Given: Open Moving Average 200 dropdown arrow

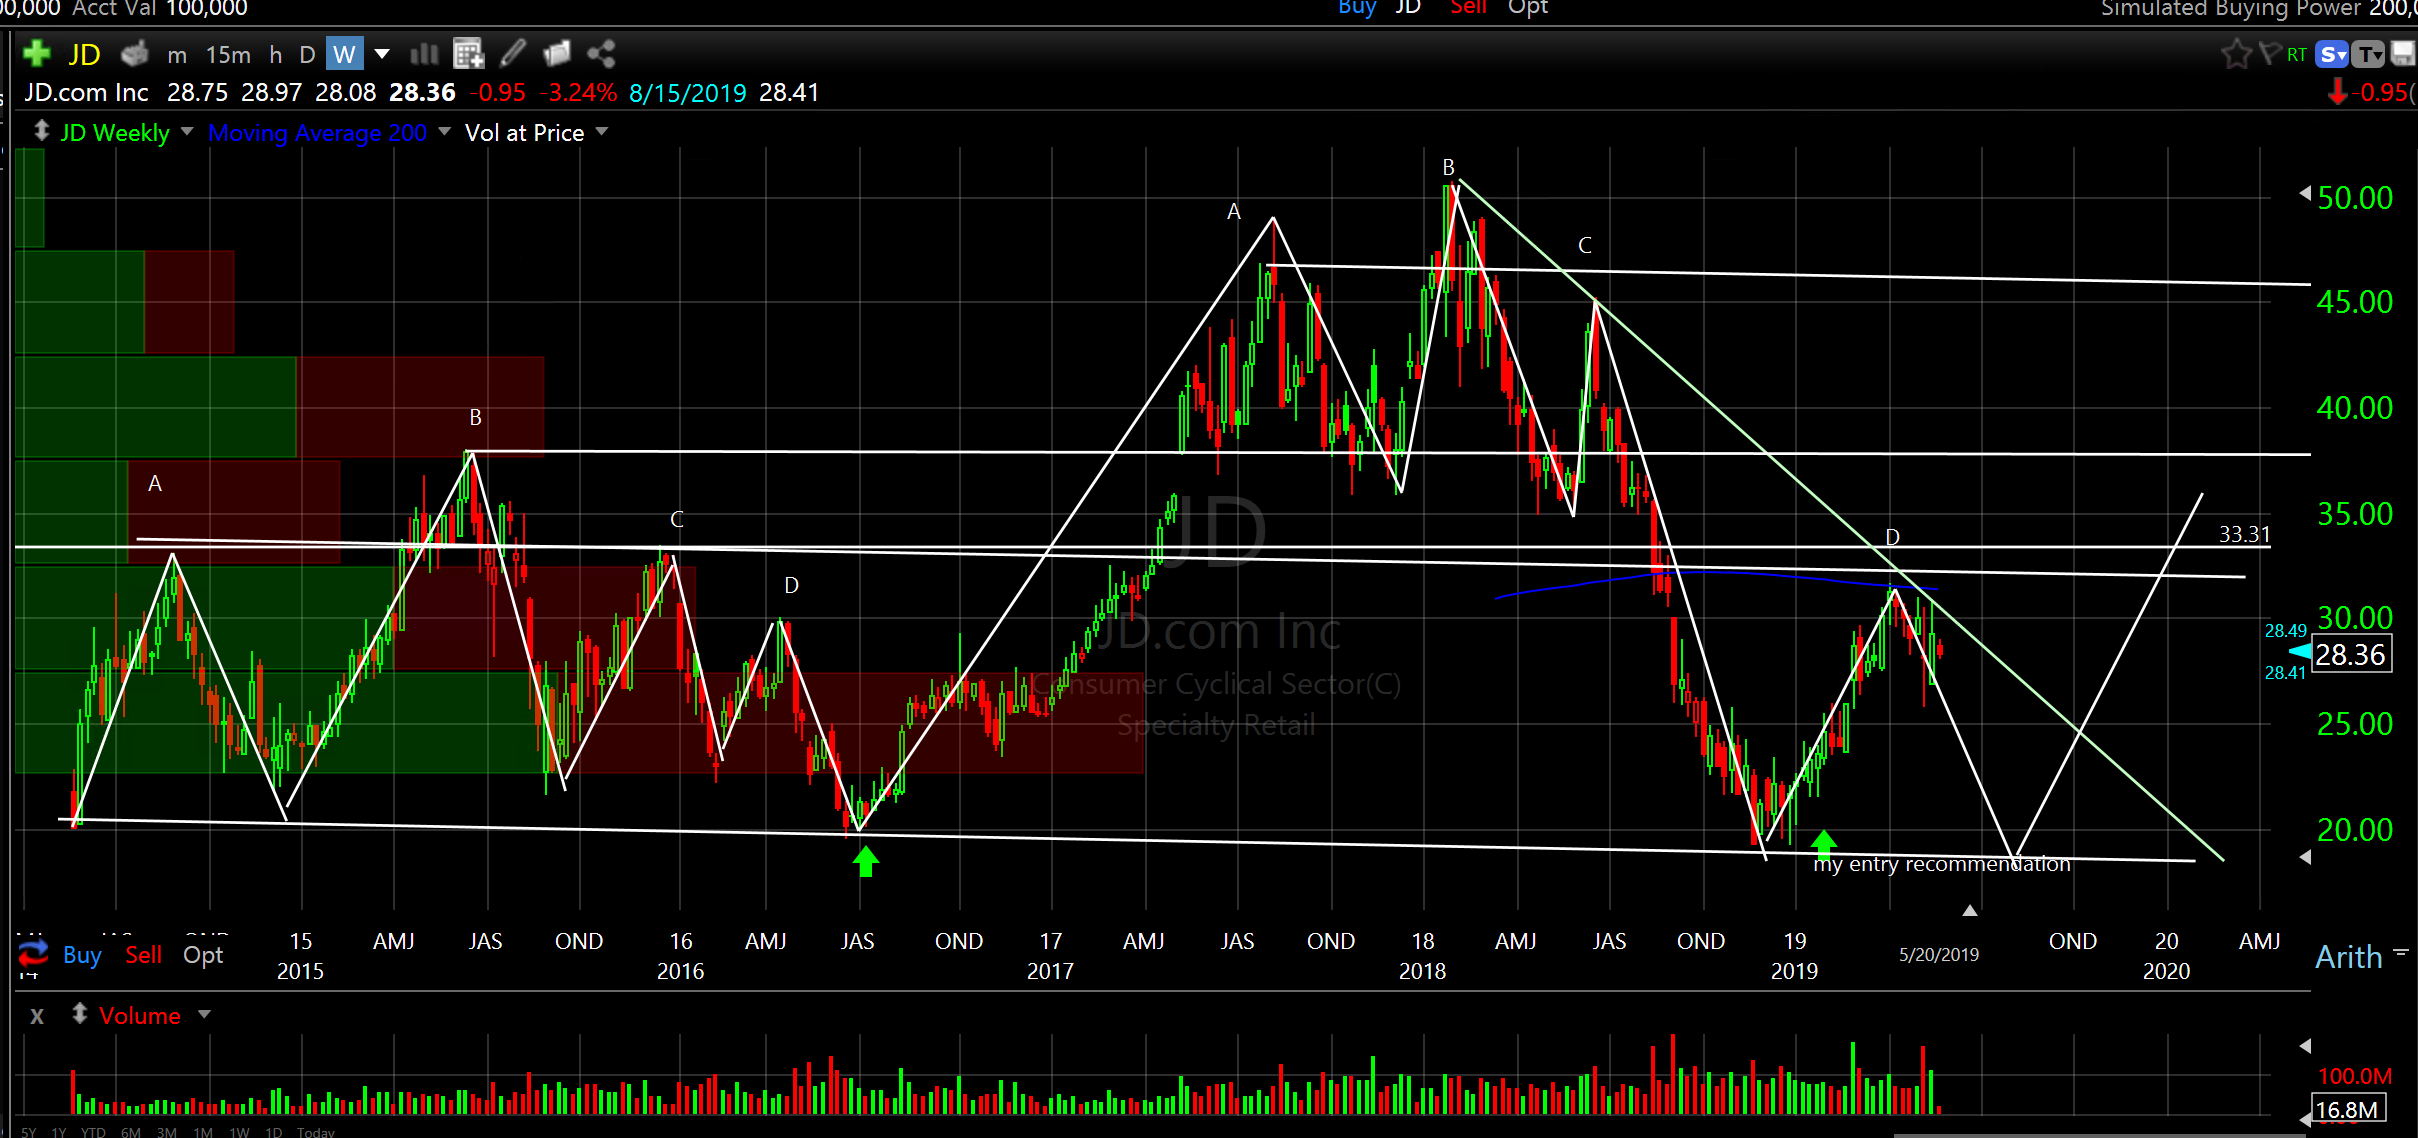Looking at the screenshot, I should point(444,132).
